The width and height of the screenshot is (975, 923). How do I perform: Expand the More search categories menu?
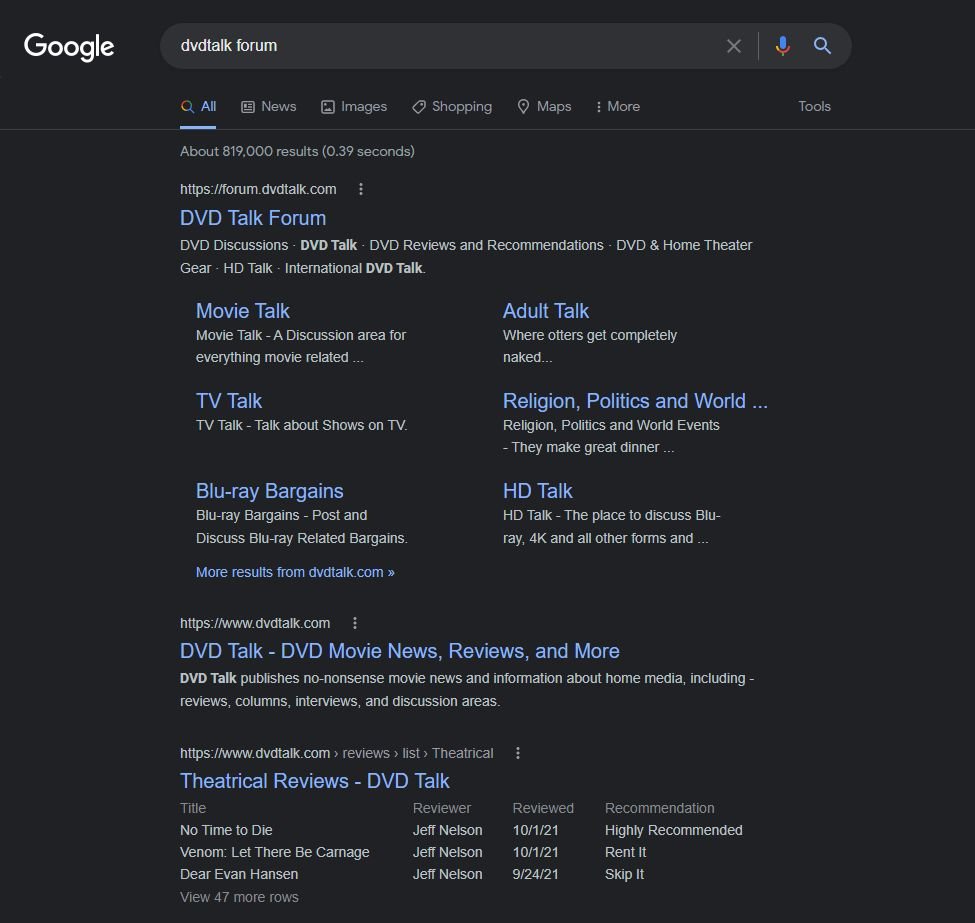coord(617,106)
